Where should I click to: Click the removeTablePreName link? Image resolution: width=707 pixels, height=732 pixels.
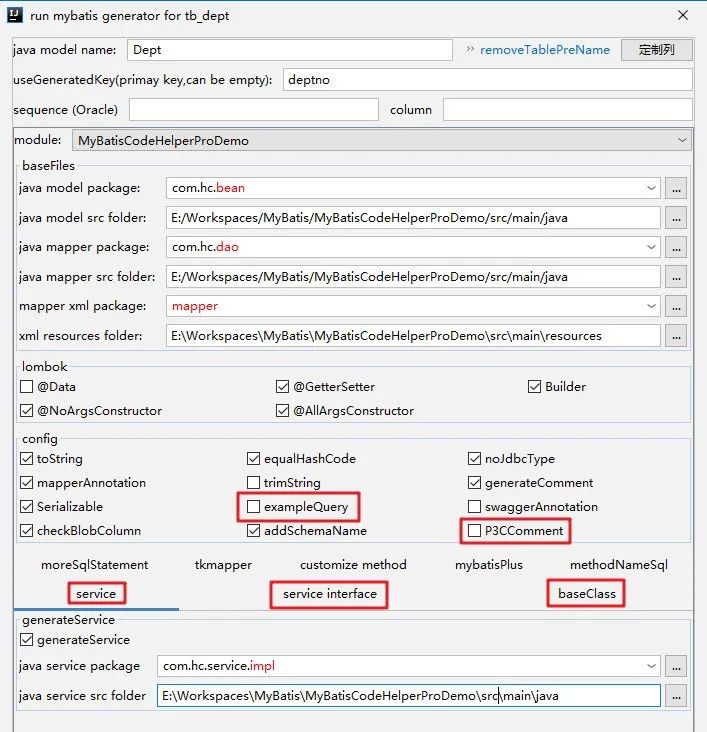[544, 49]
